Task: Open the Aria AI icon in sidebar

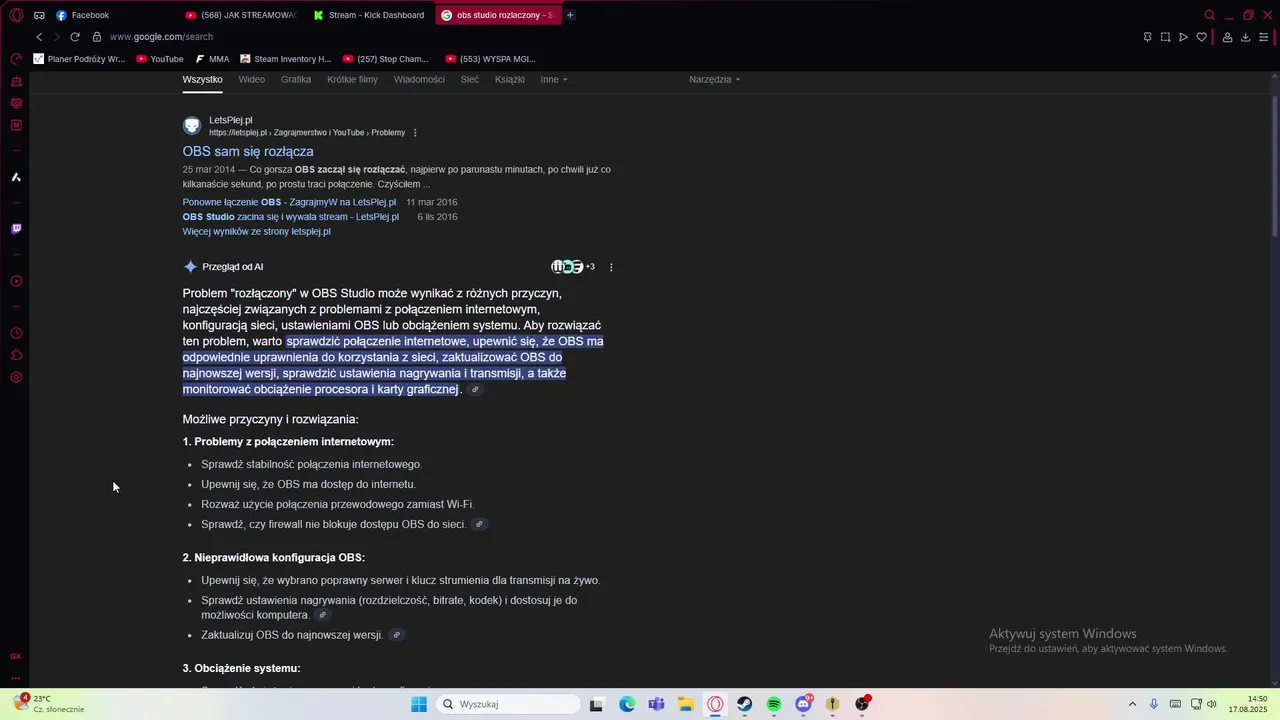Action: (x=16, y=177)
